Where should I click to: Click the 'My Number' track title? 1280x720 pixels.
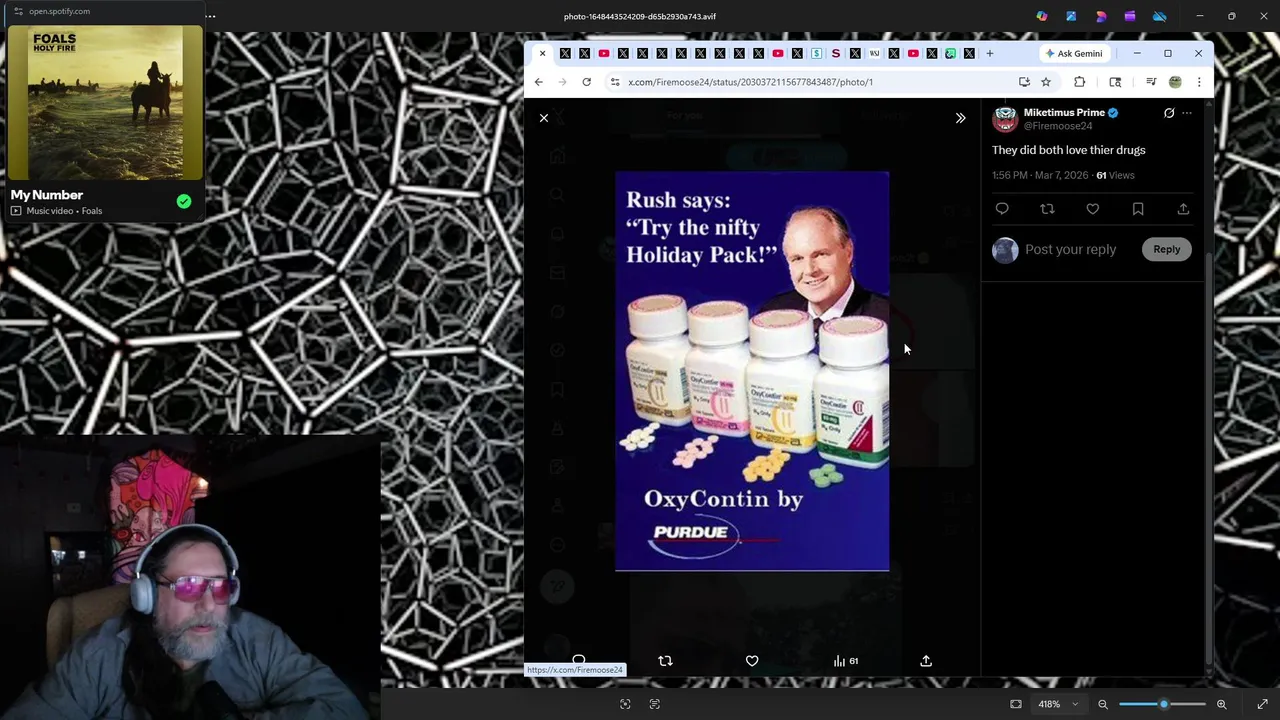point(47,195)
